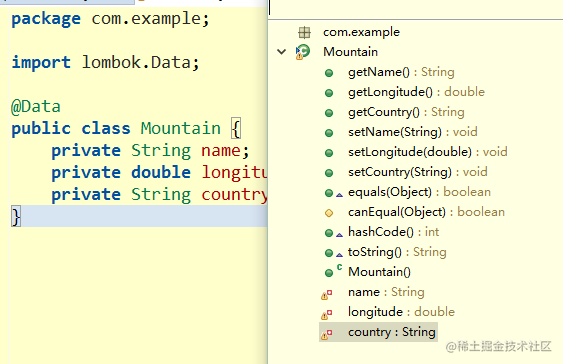The width and height of the screenshot is (563, 364).
Task: Click protected diamond icon beside canEqual
Action: click(329, 213)
